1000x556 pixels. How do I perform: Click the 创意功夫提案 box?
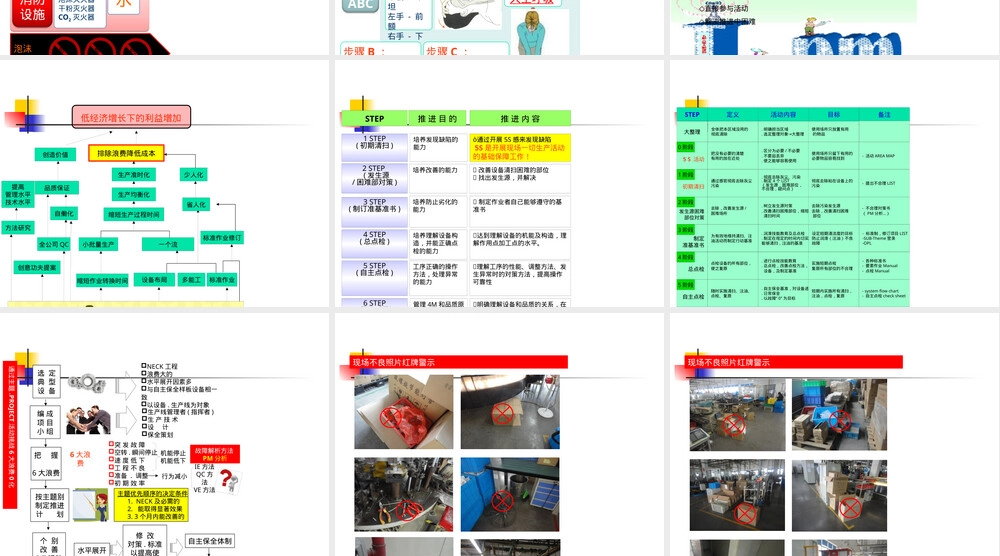click(37, 268)
